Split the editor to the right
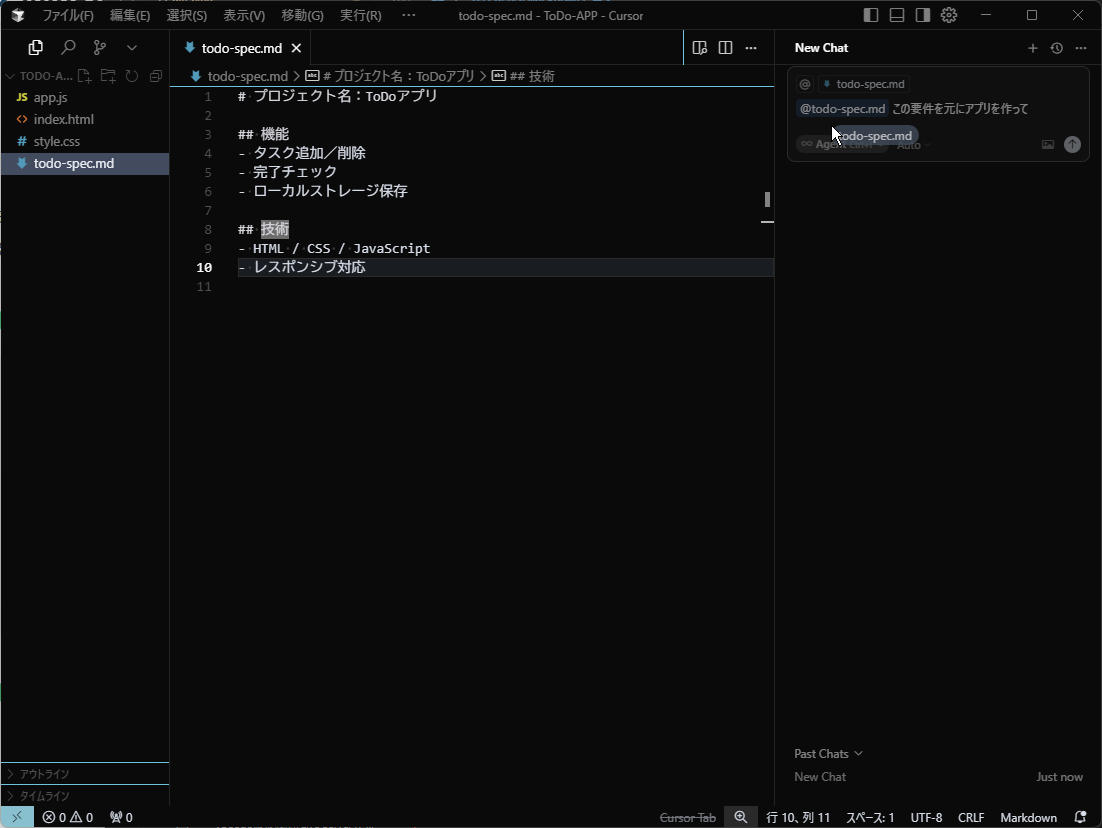The height and width of the screenshot is (828, 1102). pyautogui.click(x=726, y=48)
